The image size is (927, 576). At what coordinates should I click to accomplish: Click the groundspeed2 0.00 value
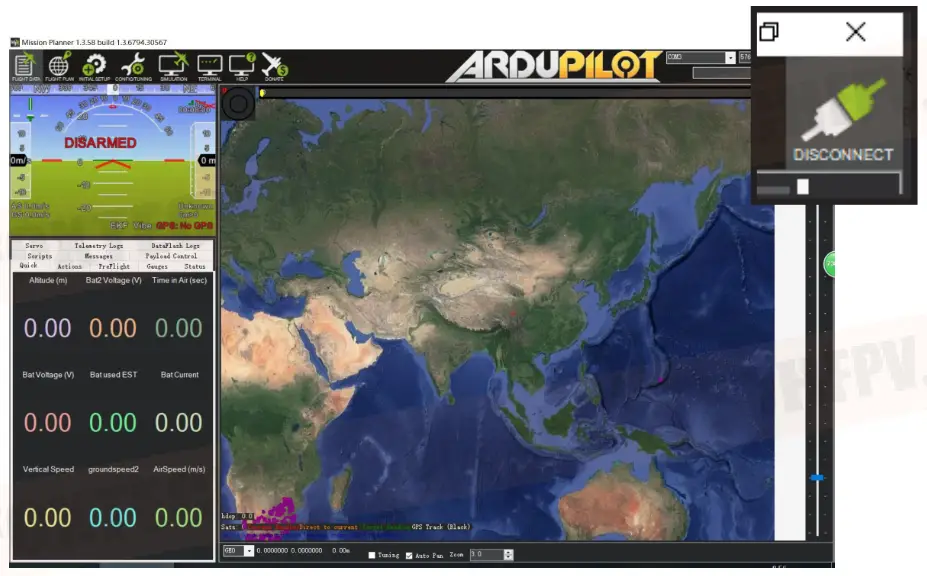click(x=113, y=518)
